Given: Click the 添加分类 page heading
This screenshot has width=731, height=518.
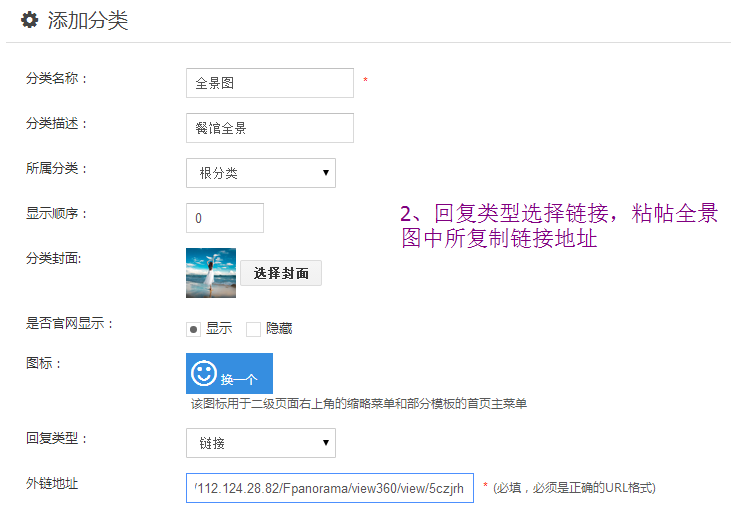Looking at the screenshot, I should click(88, 20).
